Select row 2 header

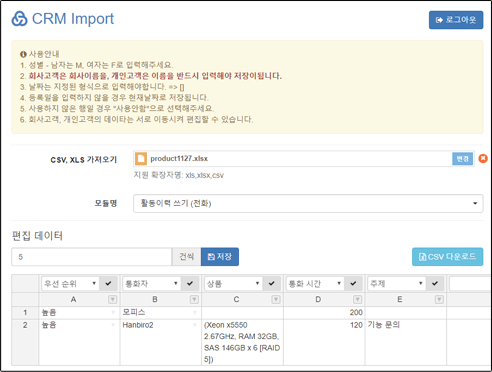click(25, 342)
